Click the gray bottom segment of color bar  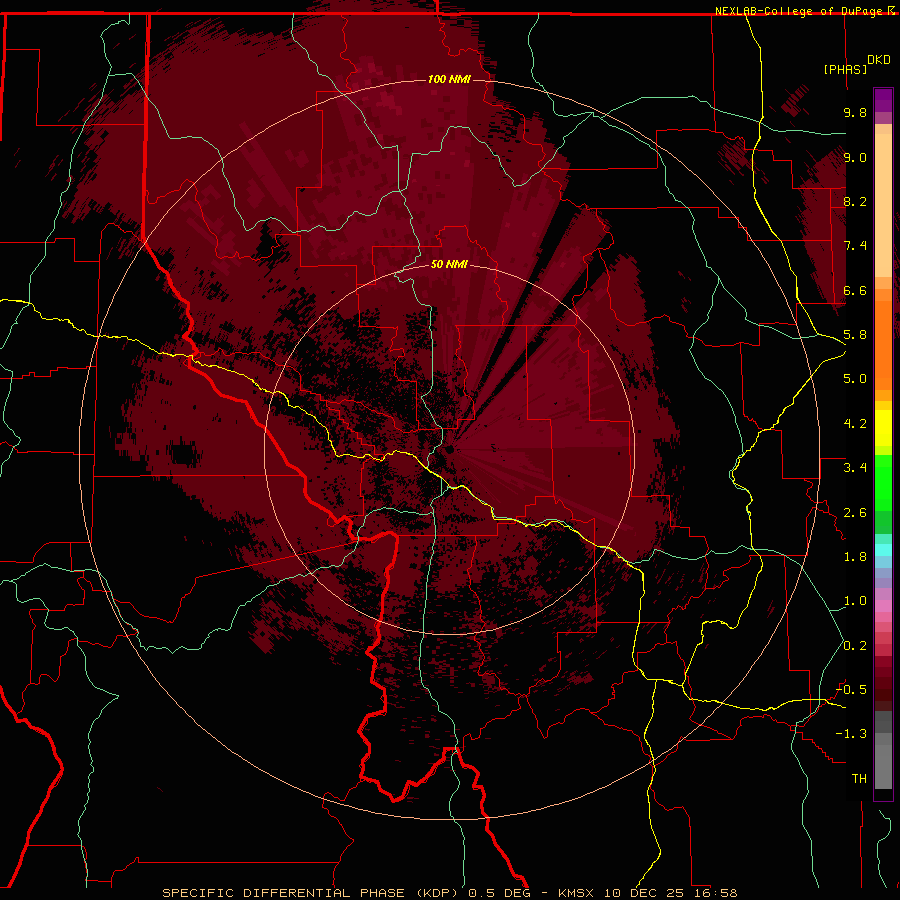[x=883, y=763]
